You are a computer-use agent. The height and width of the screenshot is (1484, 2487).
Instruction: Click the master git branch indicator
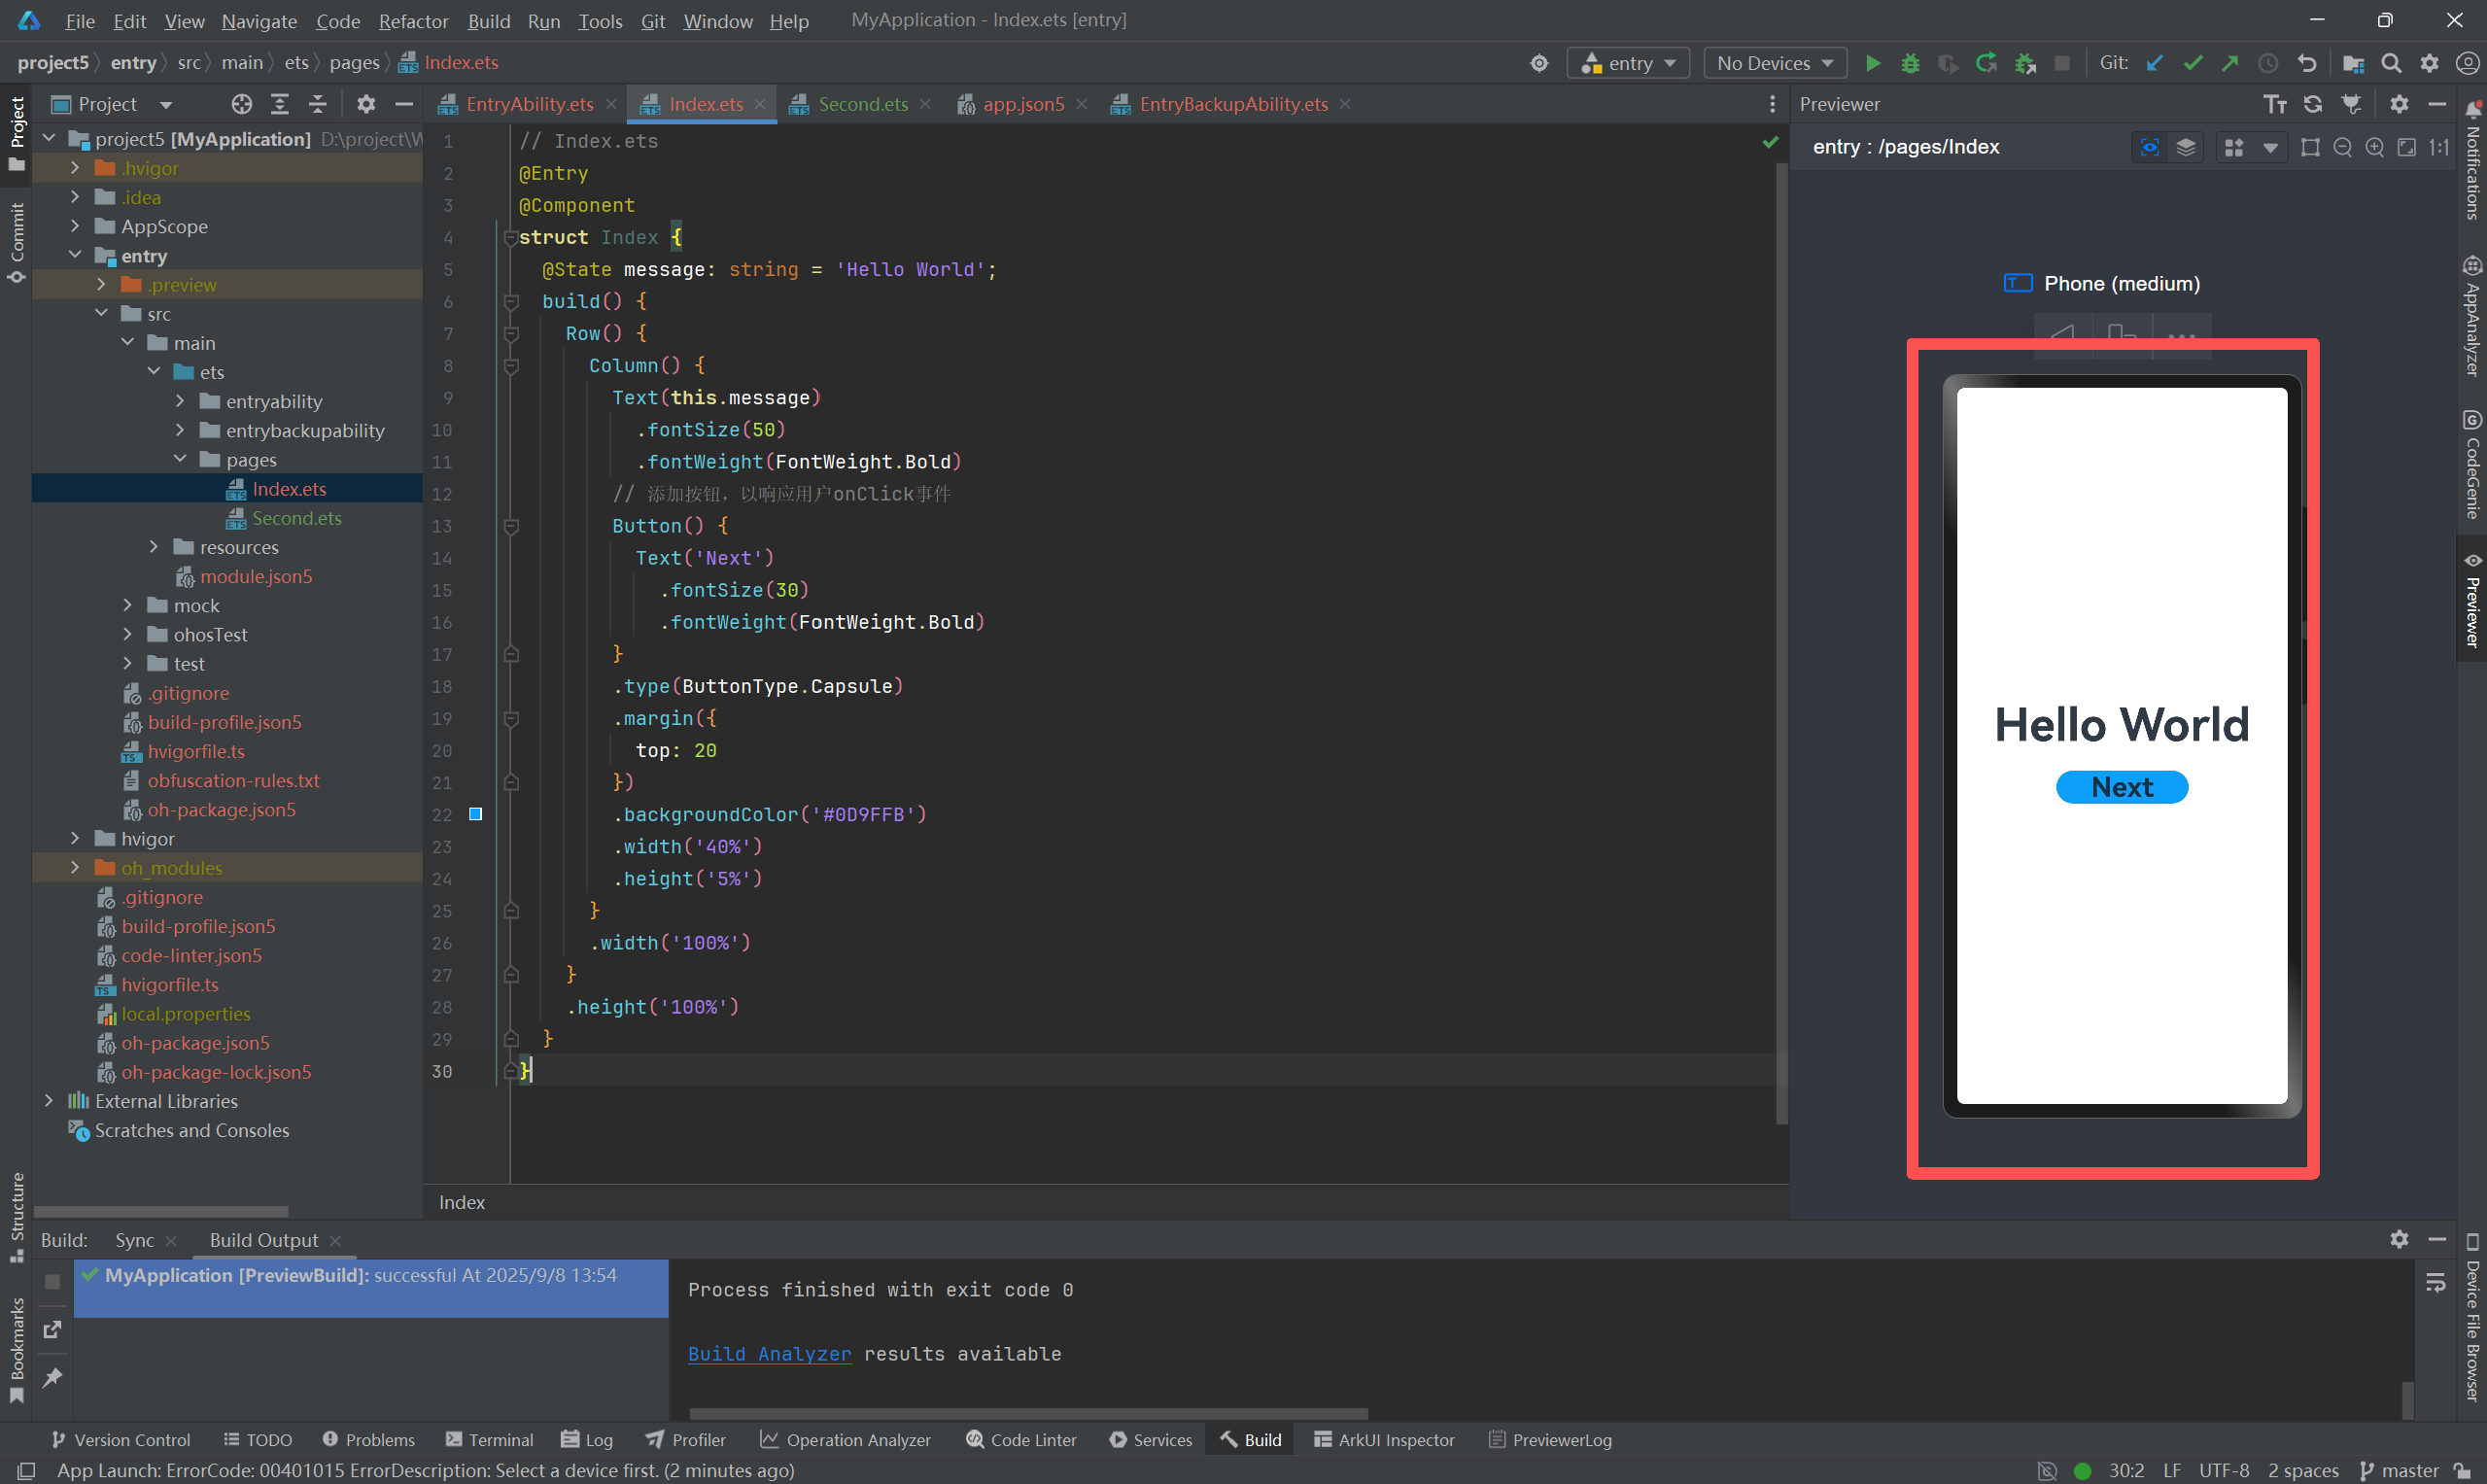2400,1470
